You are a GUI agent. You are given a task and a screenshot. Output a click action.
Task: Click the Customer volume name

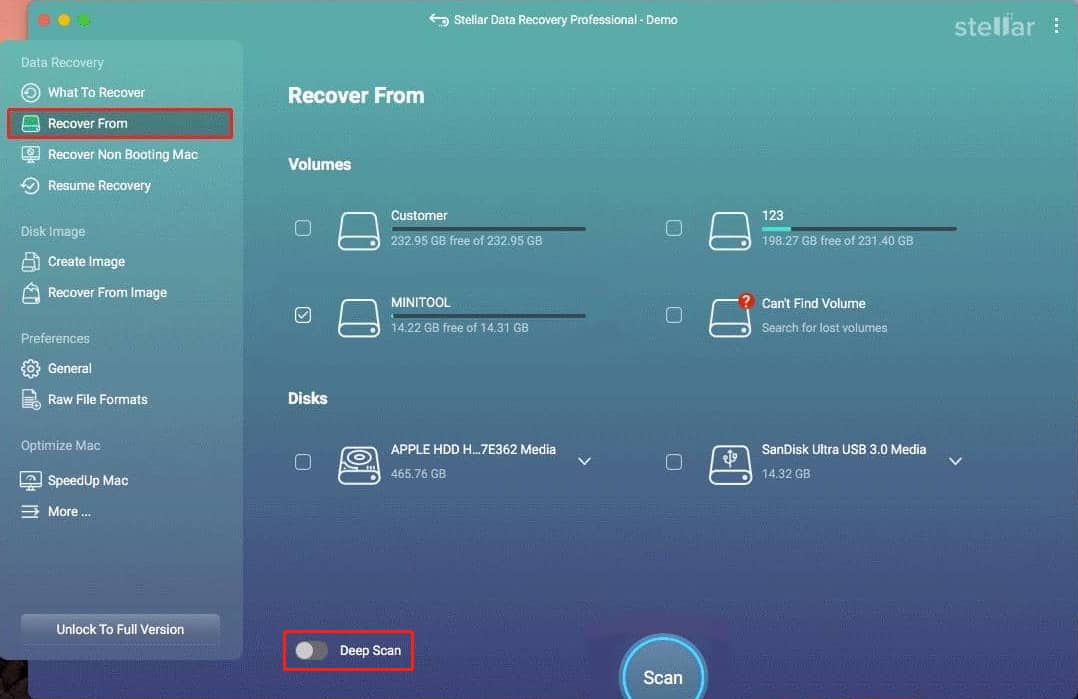coord(419,216)
